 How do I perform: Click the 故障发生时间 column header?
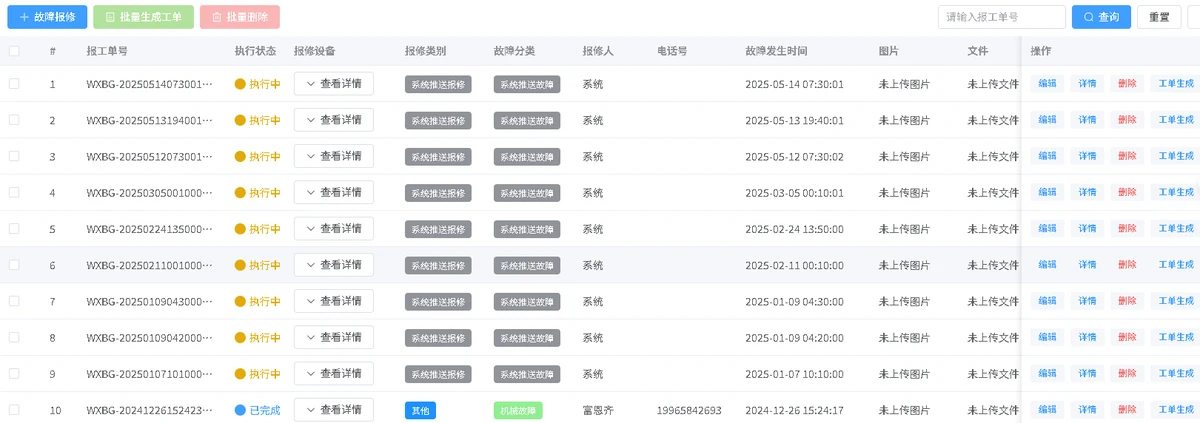(x=776, y=51)
